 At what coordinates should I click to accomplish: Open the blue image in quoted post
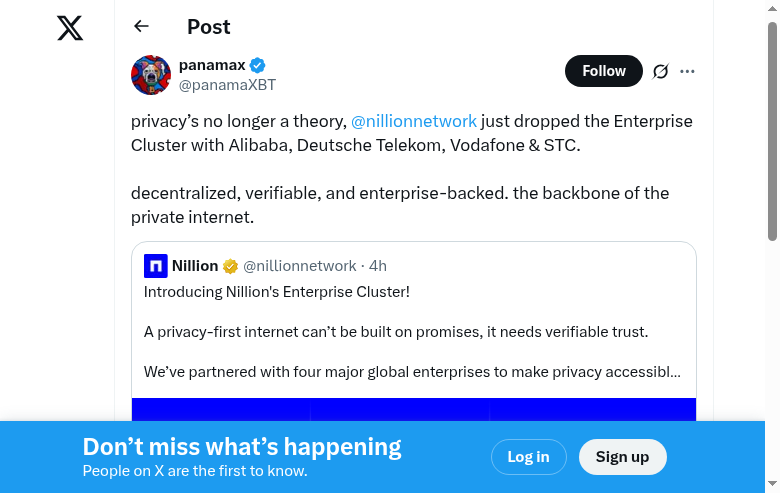pyautogui.click(x=413, y=409)
